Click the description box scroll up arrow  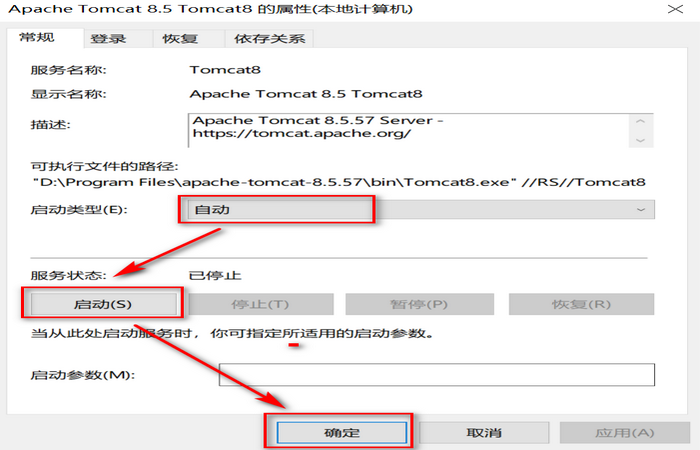pos(641,121)
